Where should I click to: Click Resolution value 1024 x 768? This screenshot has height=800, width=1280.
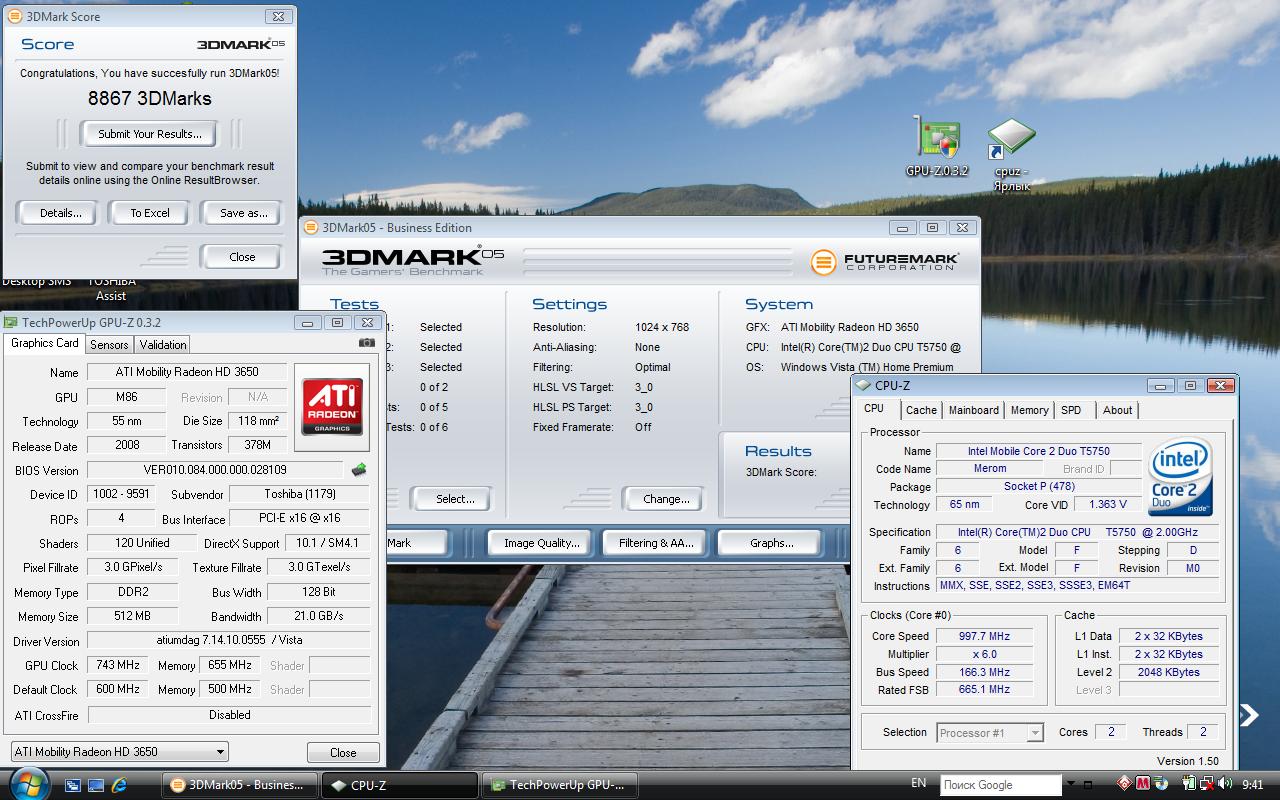pyautogui.click(x=662, y=327)
